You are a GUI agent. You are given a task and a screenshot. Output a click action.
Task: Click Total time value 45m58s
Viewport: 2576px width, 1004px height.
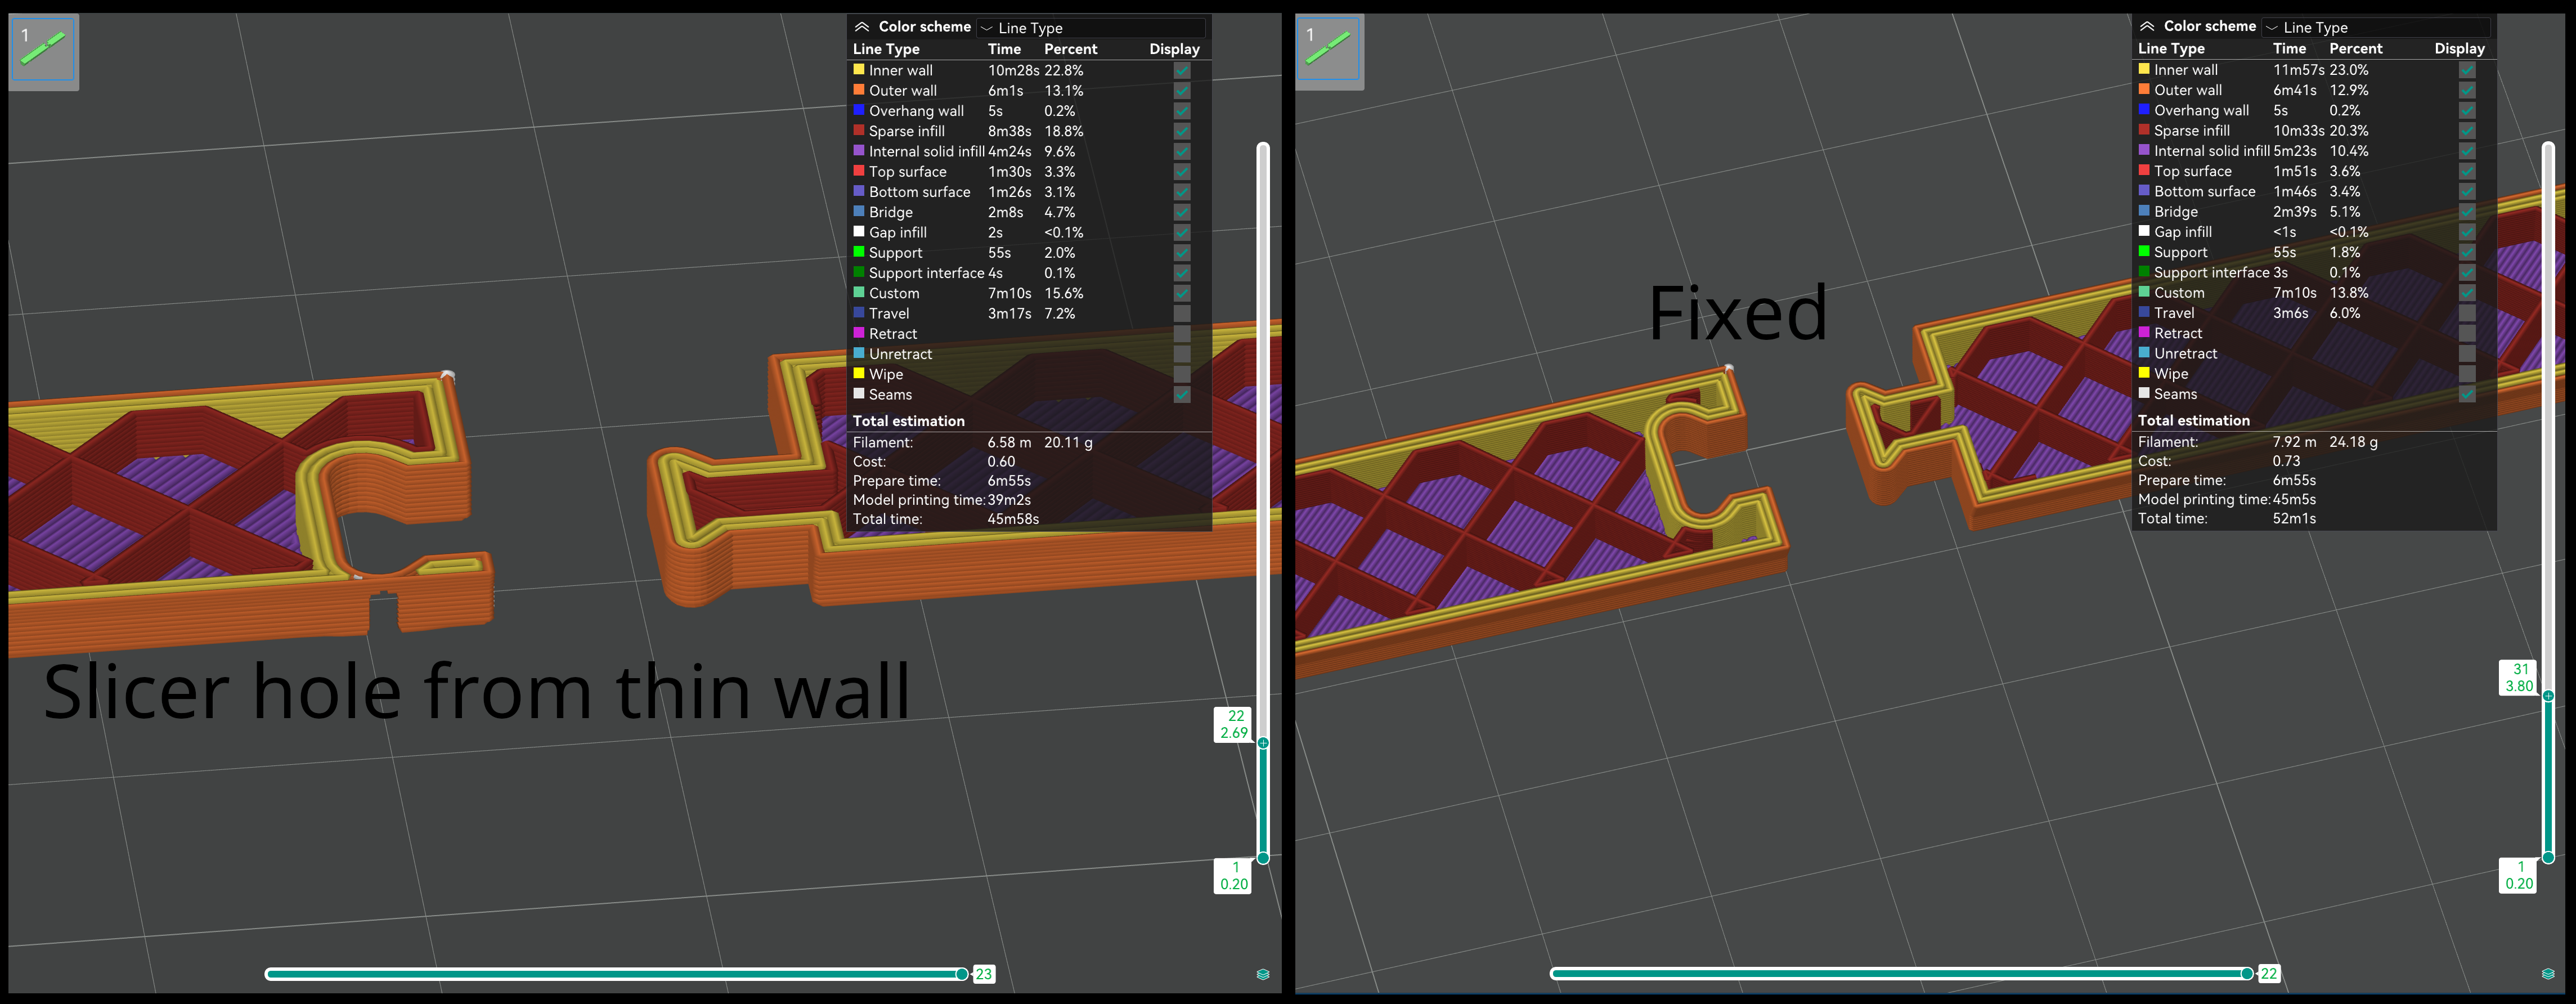1013,519
